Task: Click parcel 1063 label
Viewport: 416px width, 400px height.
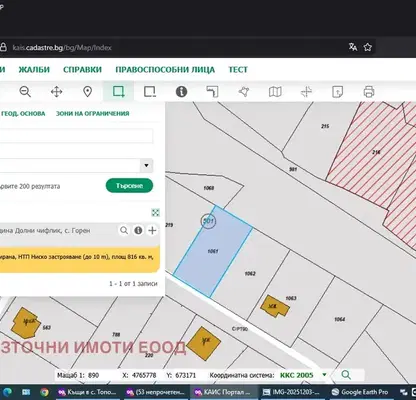Action: pyautogui.click(x=291, y=298)
